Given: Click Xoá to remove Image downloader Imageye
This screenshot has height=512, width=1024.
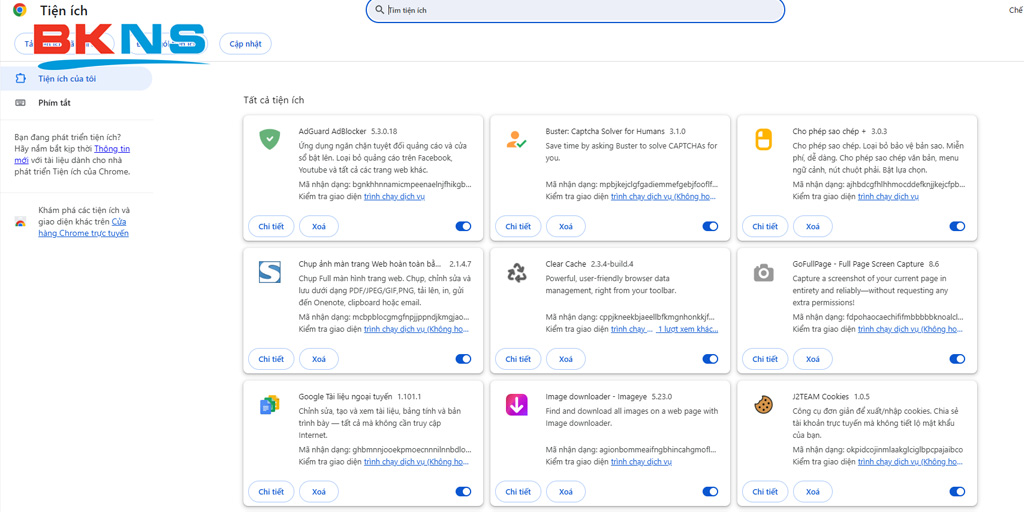Looking at the screenshot, I should click(x=566, y=492).
